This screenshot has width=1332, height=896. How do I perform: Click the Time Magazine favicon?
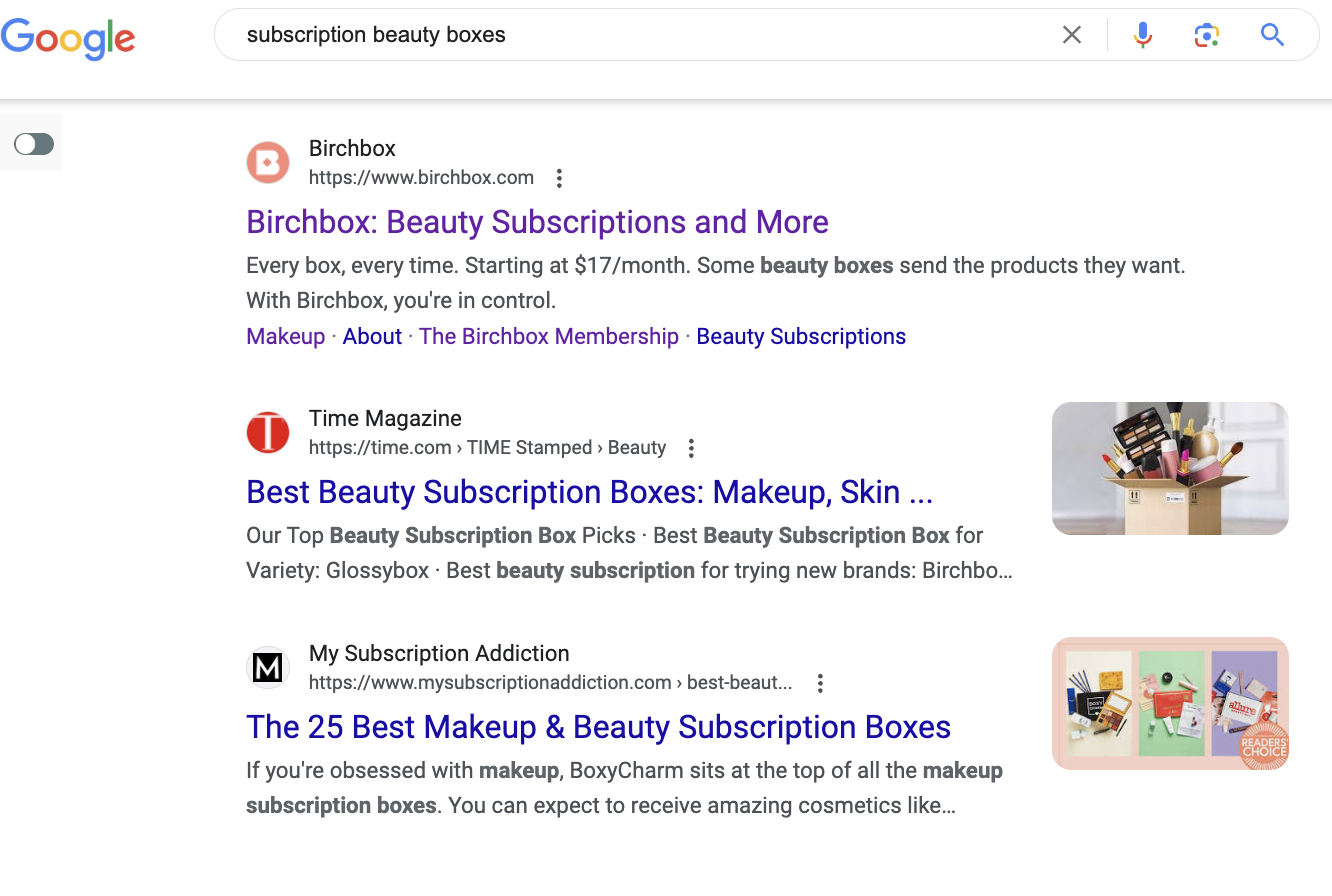[x=268, y=432]
